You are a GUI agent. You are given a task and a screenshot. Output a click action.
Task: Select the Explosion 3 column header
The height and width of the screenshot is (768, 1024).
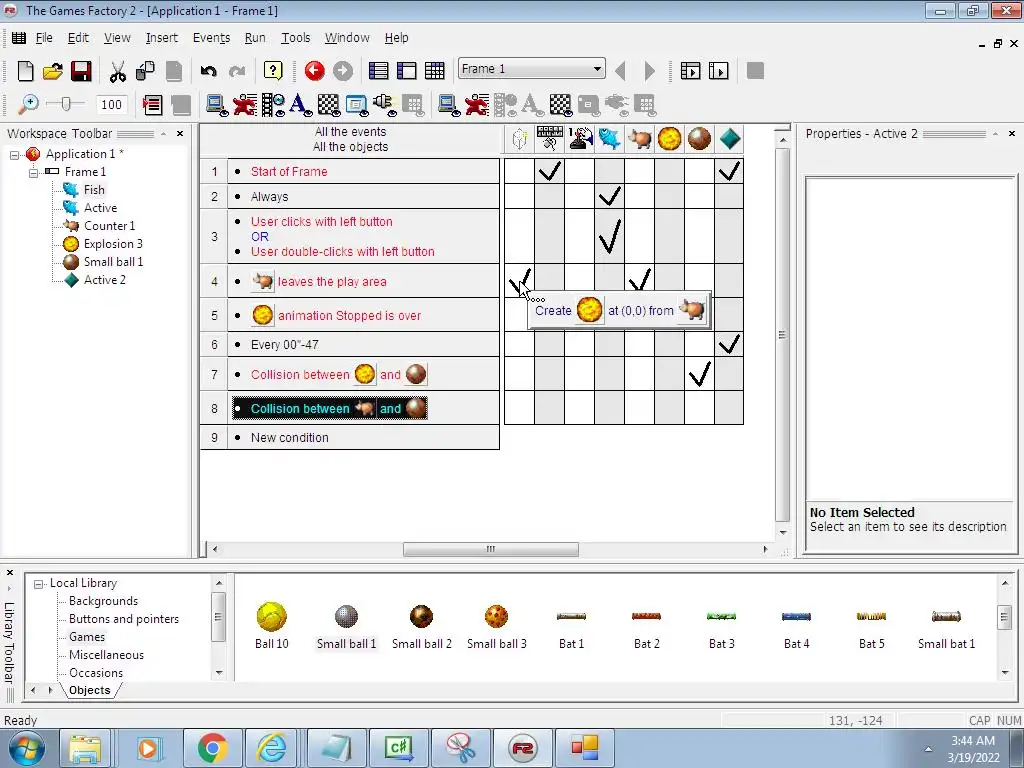tap(669, 138)
